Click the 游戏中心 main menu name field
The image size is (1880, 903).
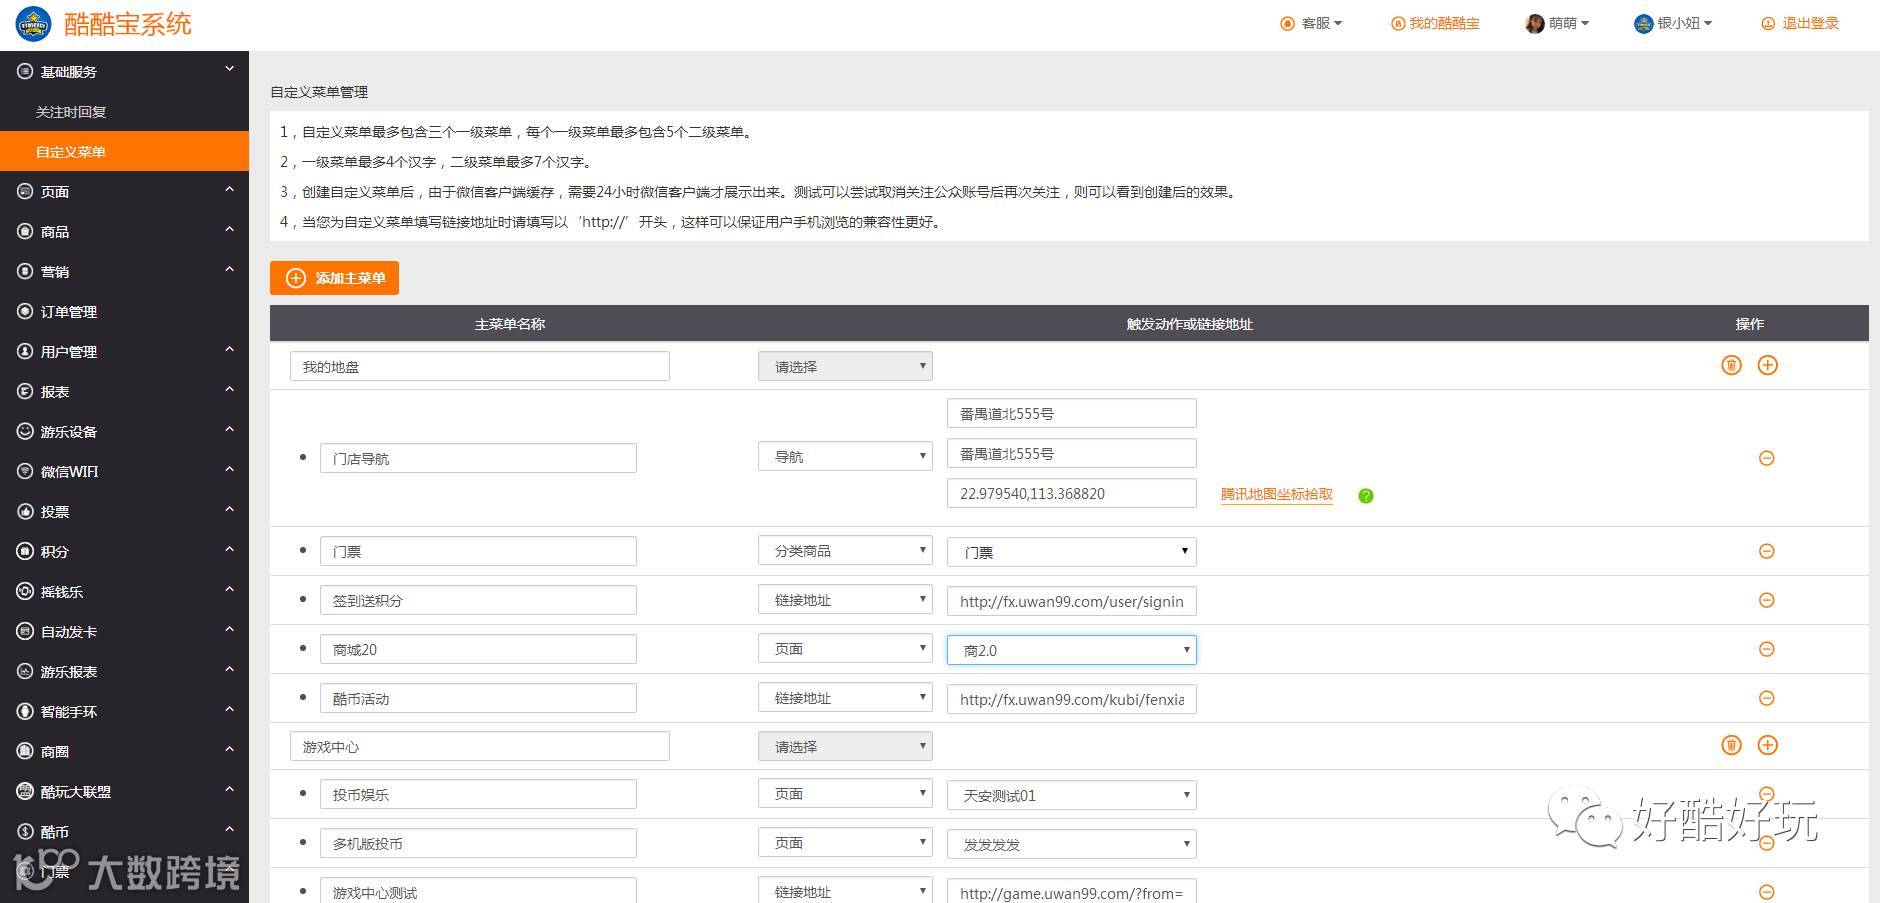click(x=480, y=746)
